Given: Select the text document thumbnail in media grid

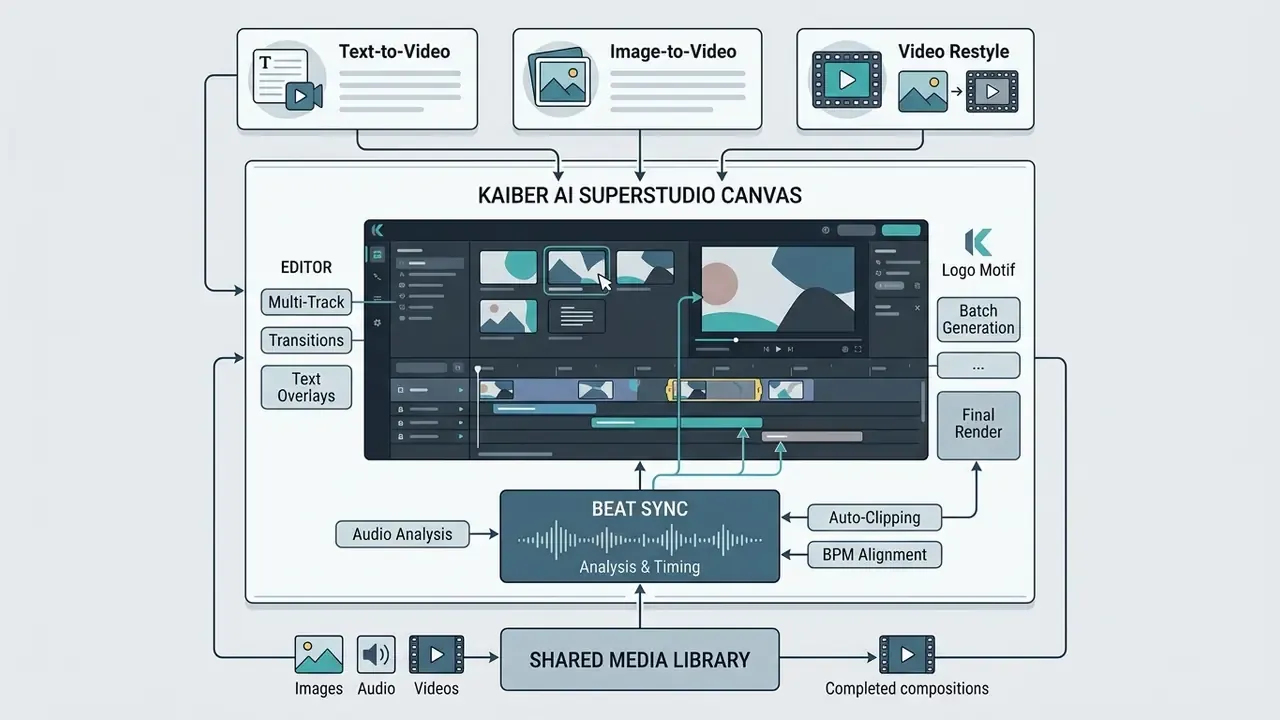Looking at the screenshot, I should pos(577,315).
